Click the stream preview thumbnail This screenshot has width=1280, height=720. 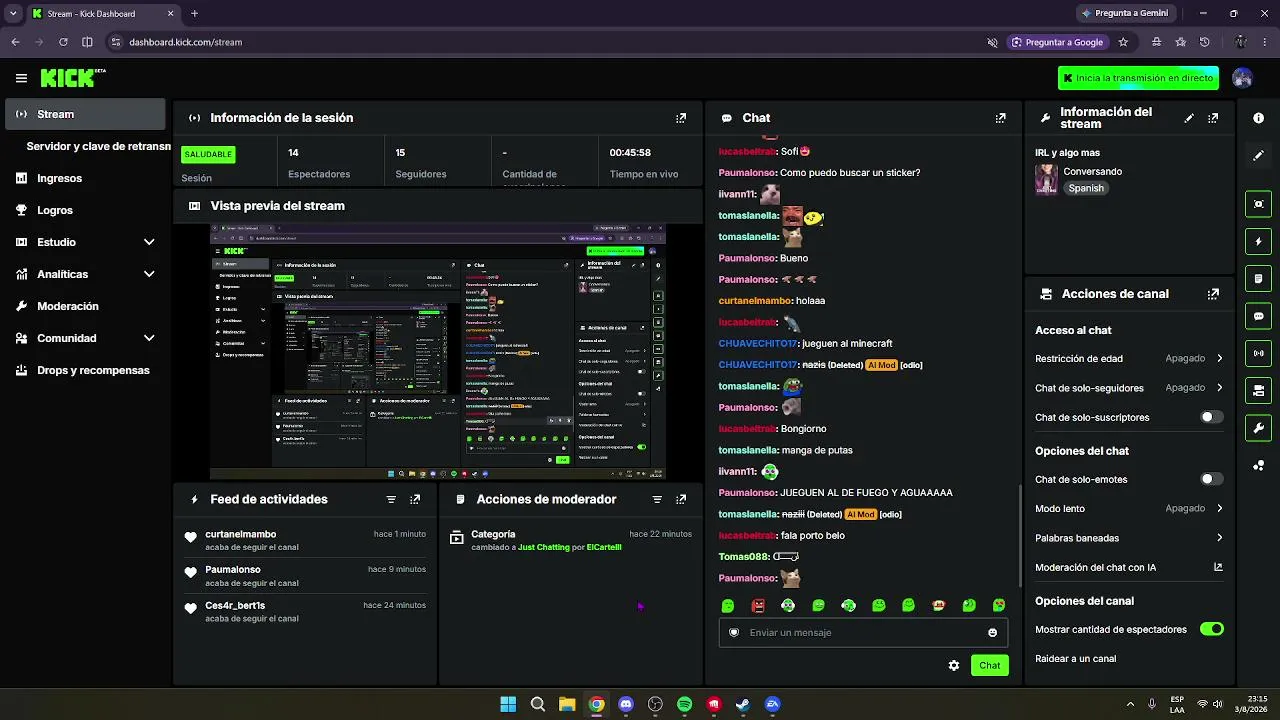[438, 352]
